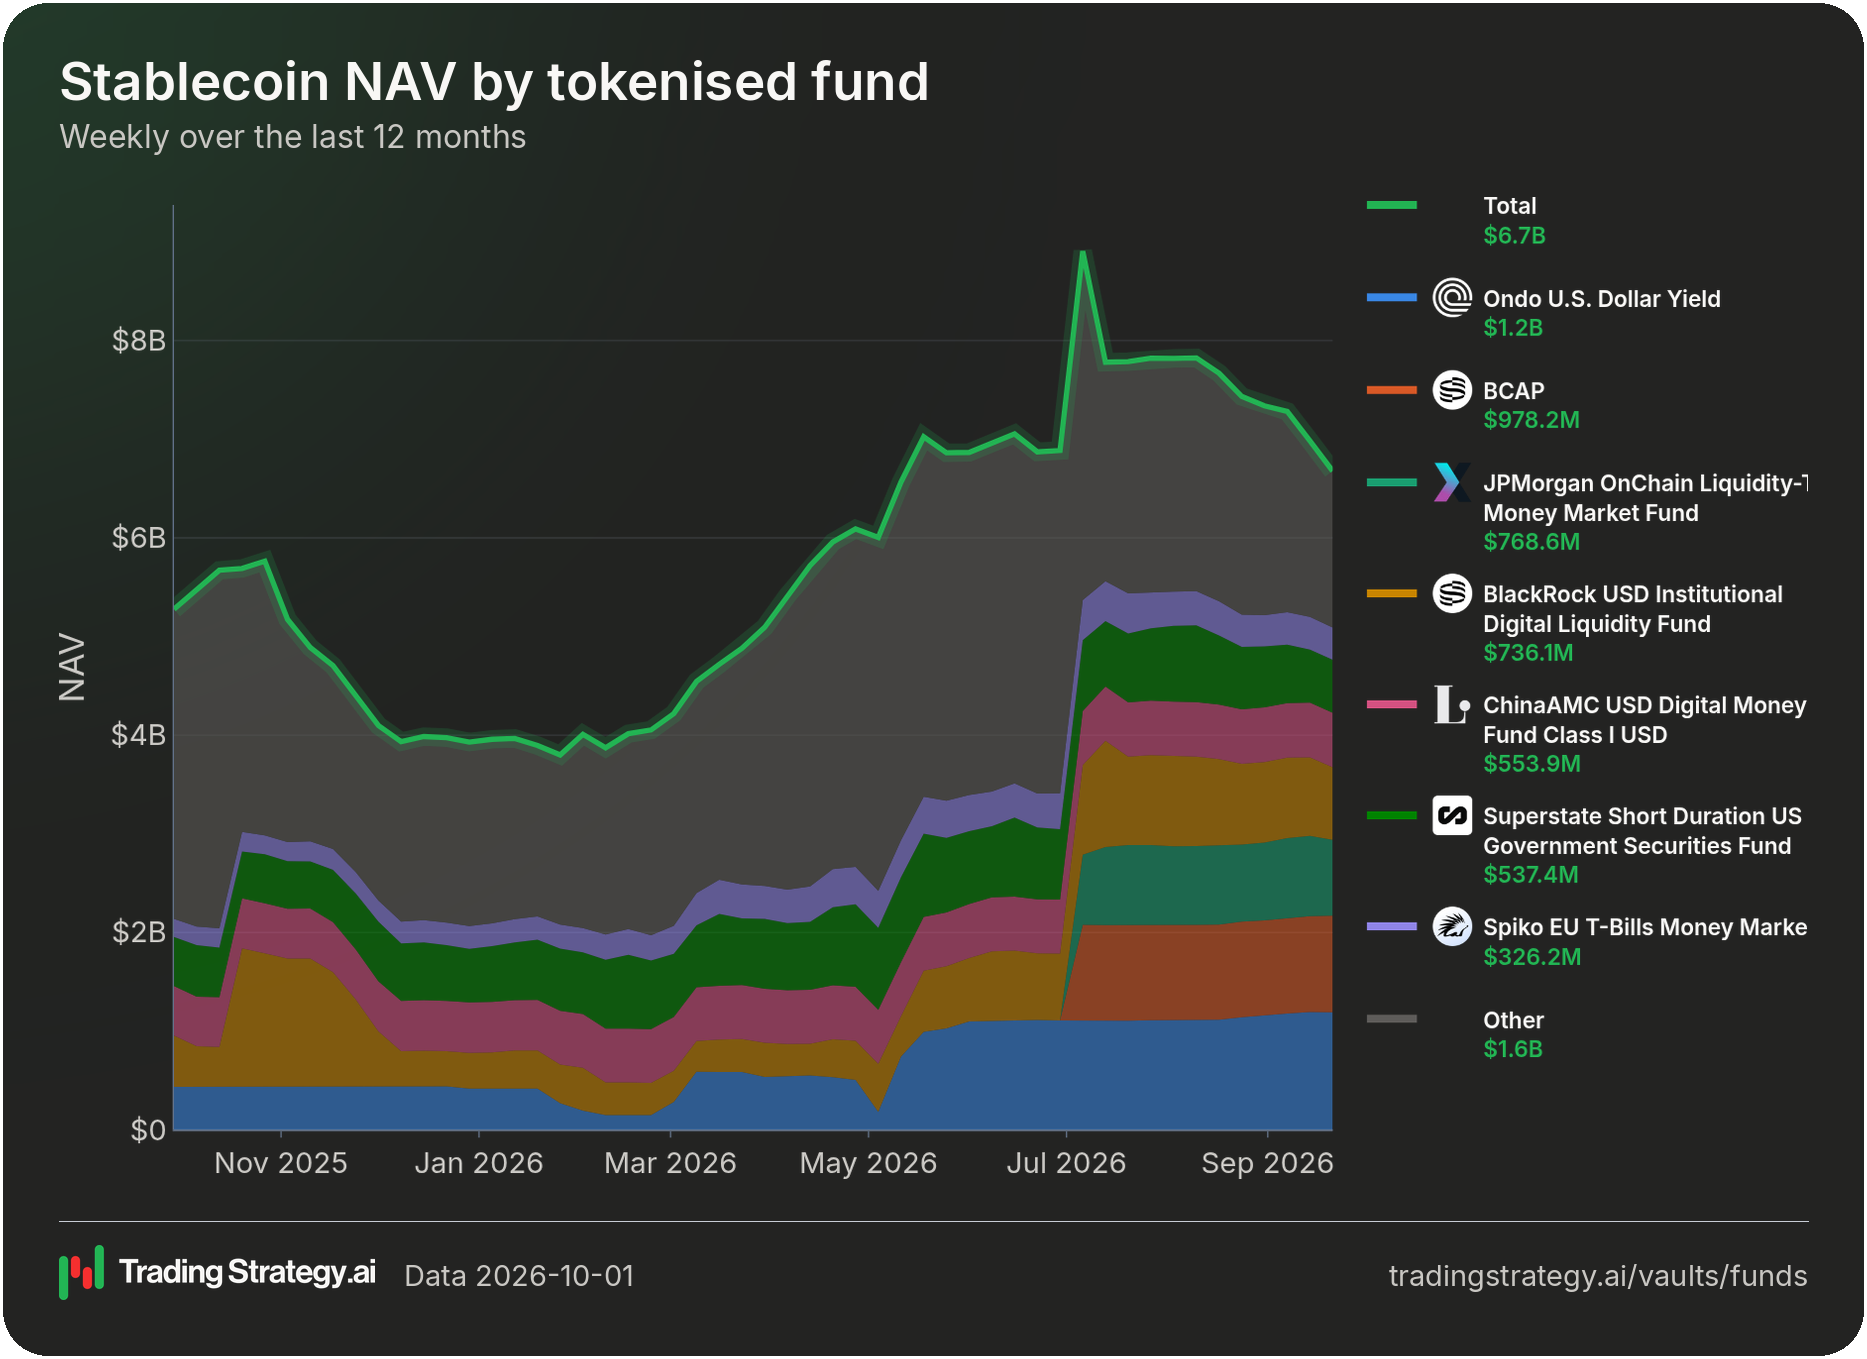Screen dimensions: 1867x1359
Task: Click the Nov 2025 x-axis label
Action: pyautogui.click(x=281, y=1163)
